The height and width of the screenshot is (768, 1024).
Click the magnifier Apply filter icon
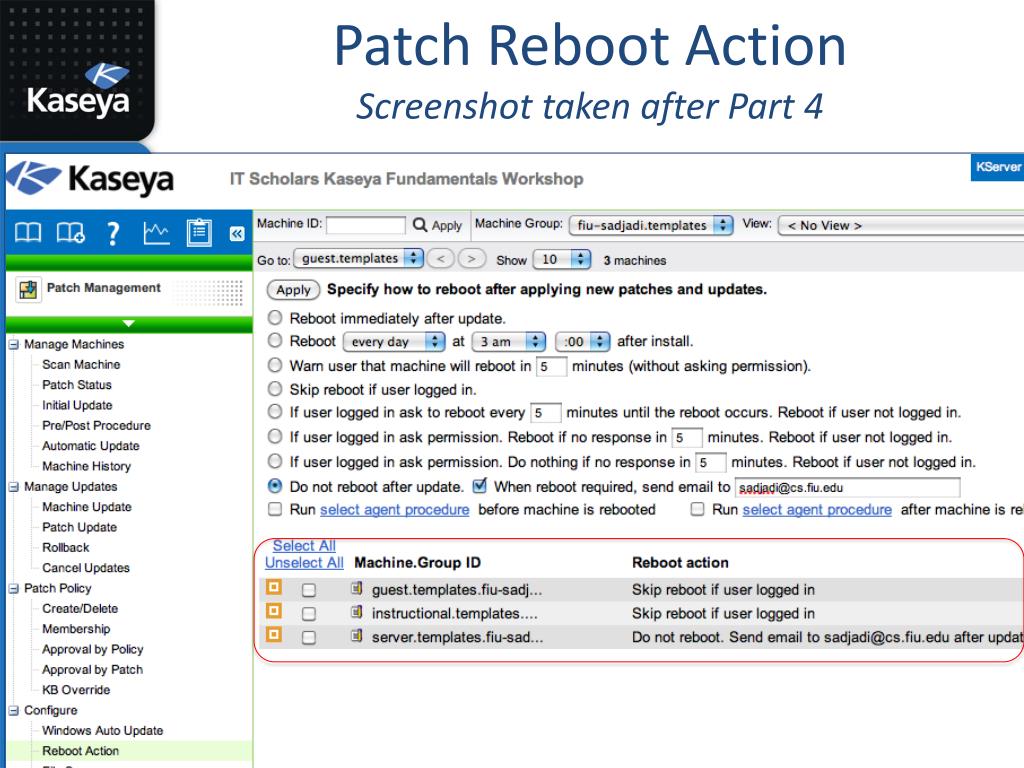(420, 225)
